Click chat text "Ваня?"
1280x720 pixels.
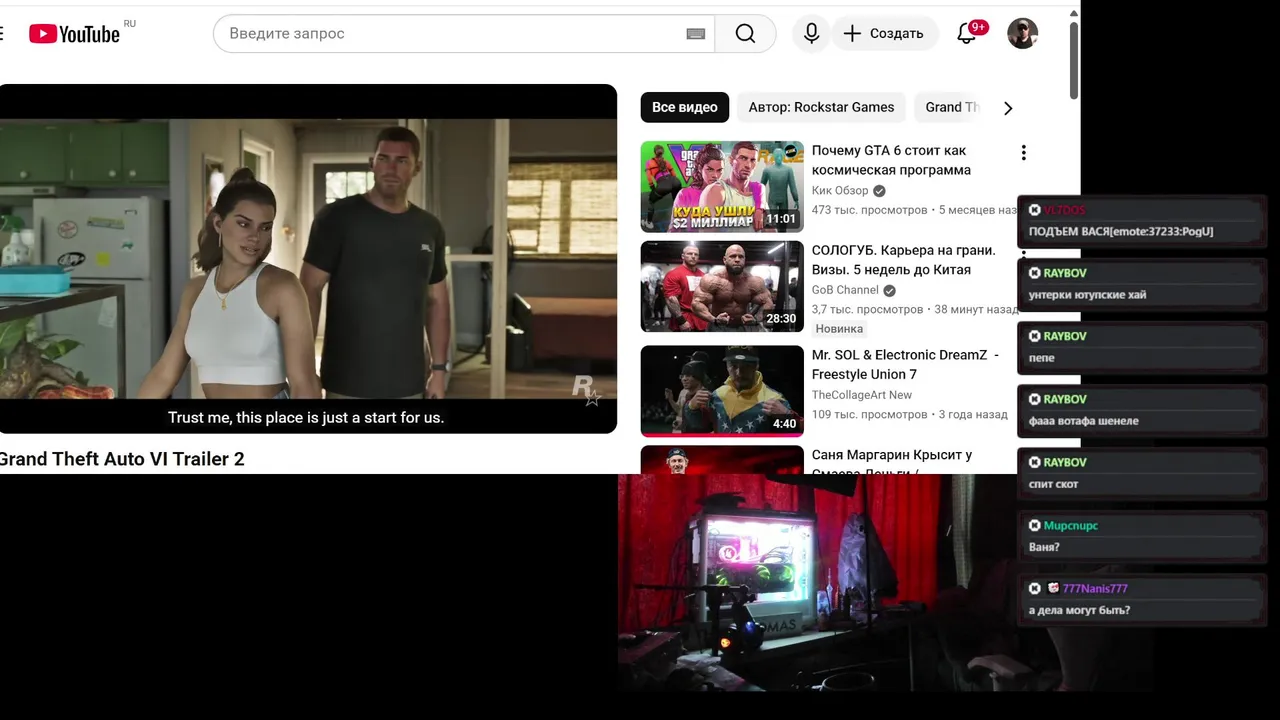[1044, 547]
